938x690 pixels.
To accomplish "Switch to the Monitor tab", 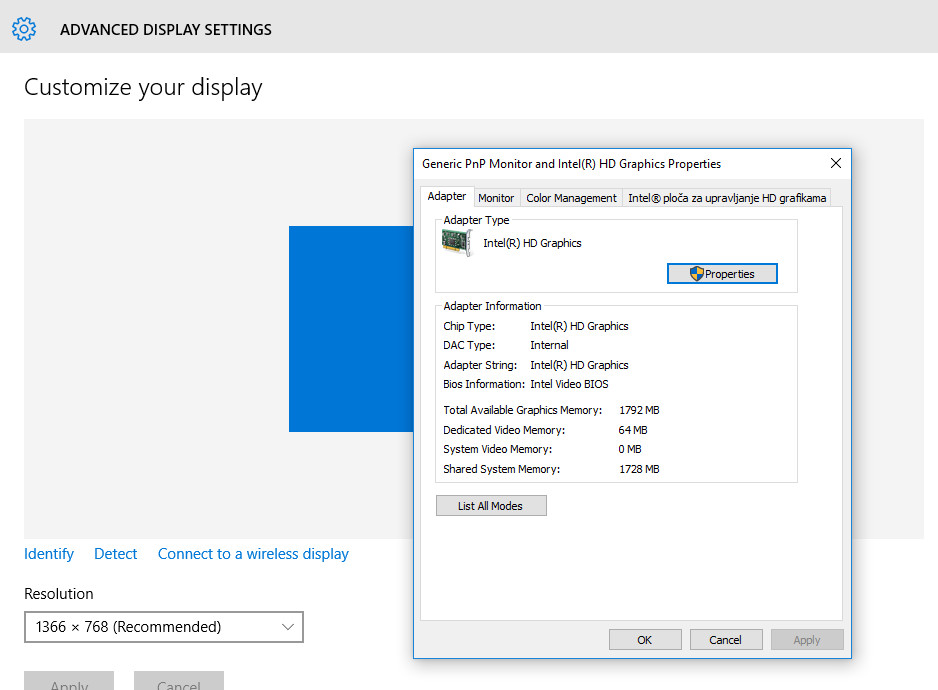I will click(x=496, y=198).
